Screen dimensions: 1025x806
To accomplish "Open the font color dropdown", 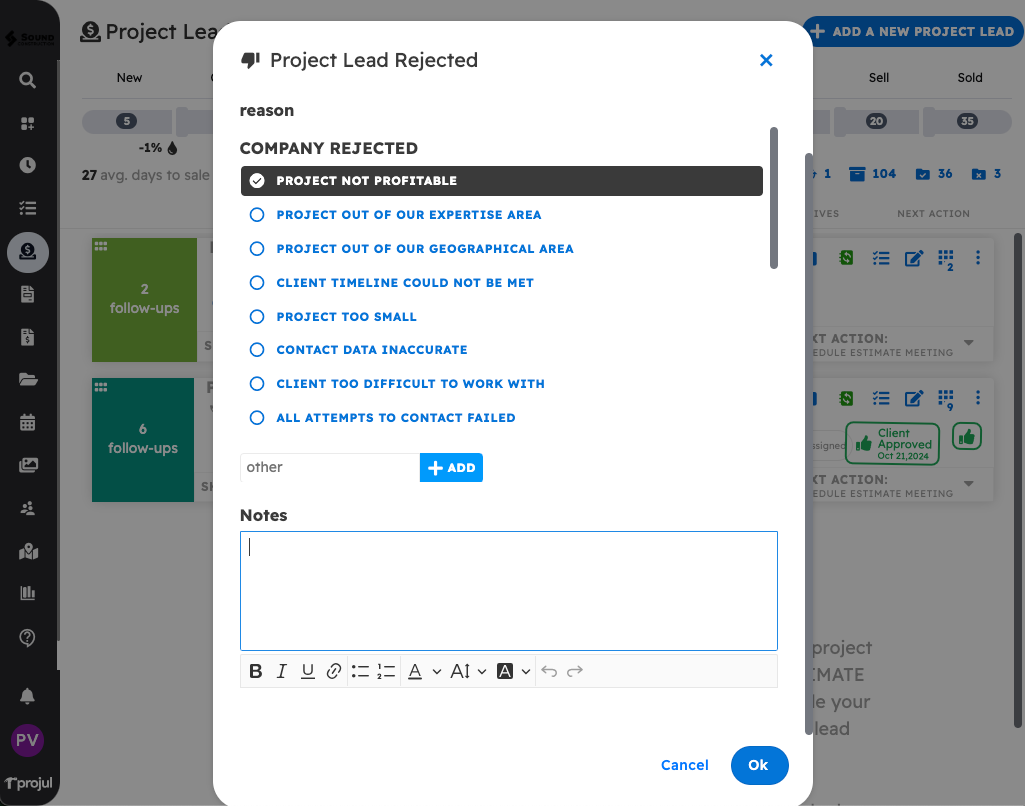I will click(x=424, y=671).
